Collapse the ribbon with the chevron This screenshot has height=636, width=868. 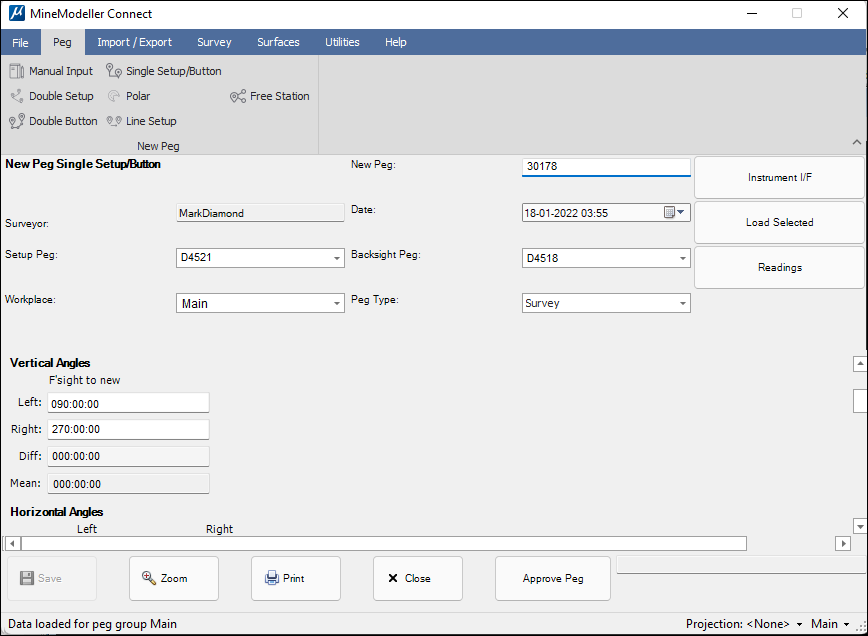coord(856,143)
